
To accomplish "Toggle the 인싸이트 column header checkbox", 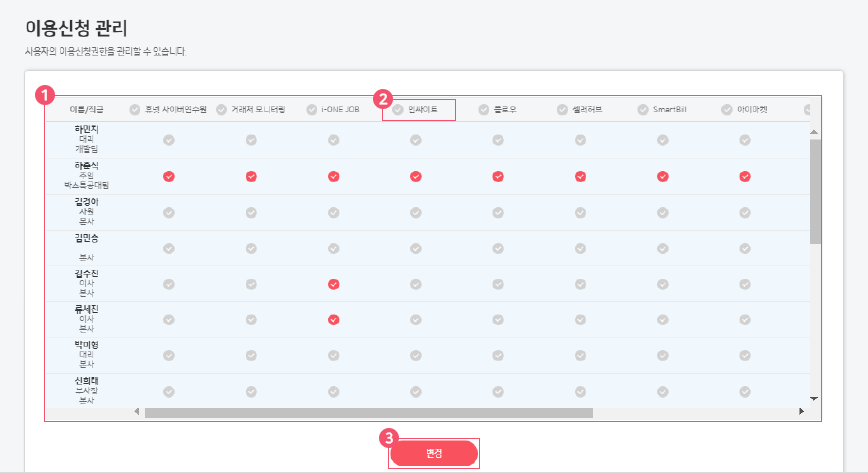I will coord(398,109).
